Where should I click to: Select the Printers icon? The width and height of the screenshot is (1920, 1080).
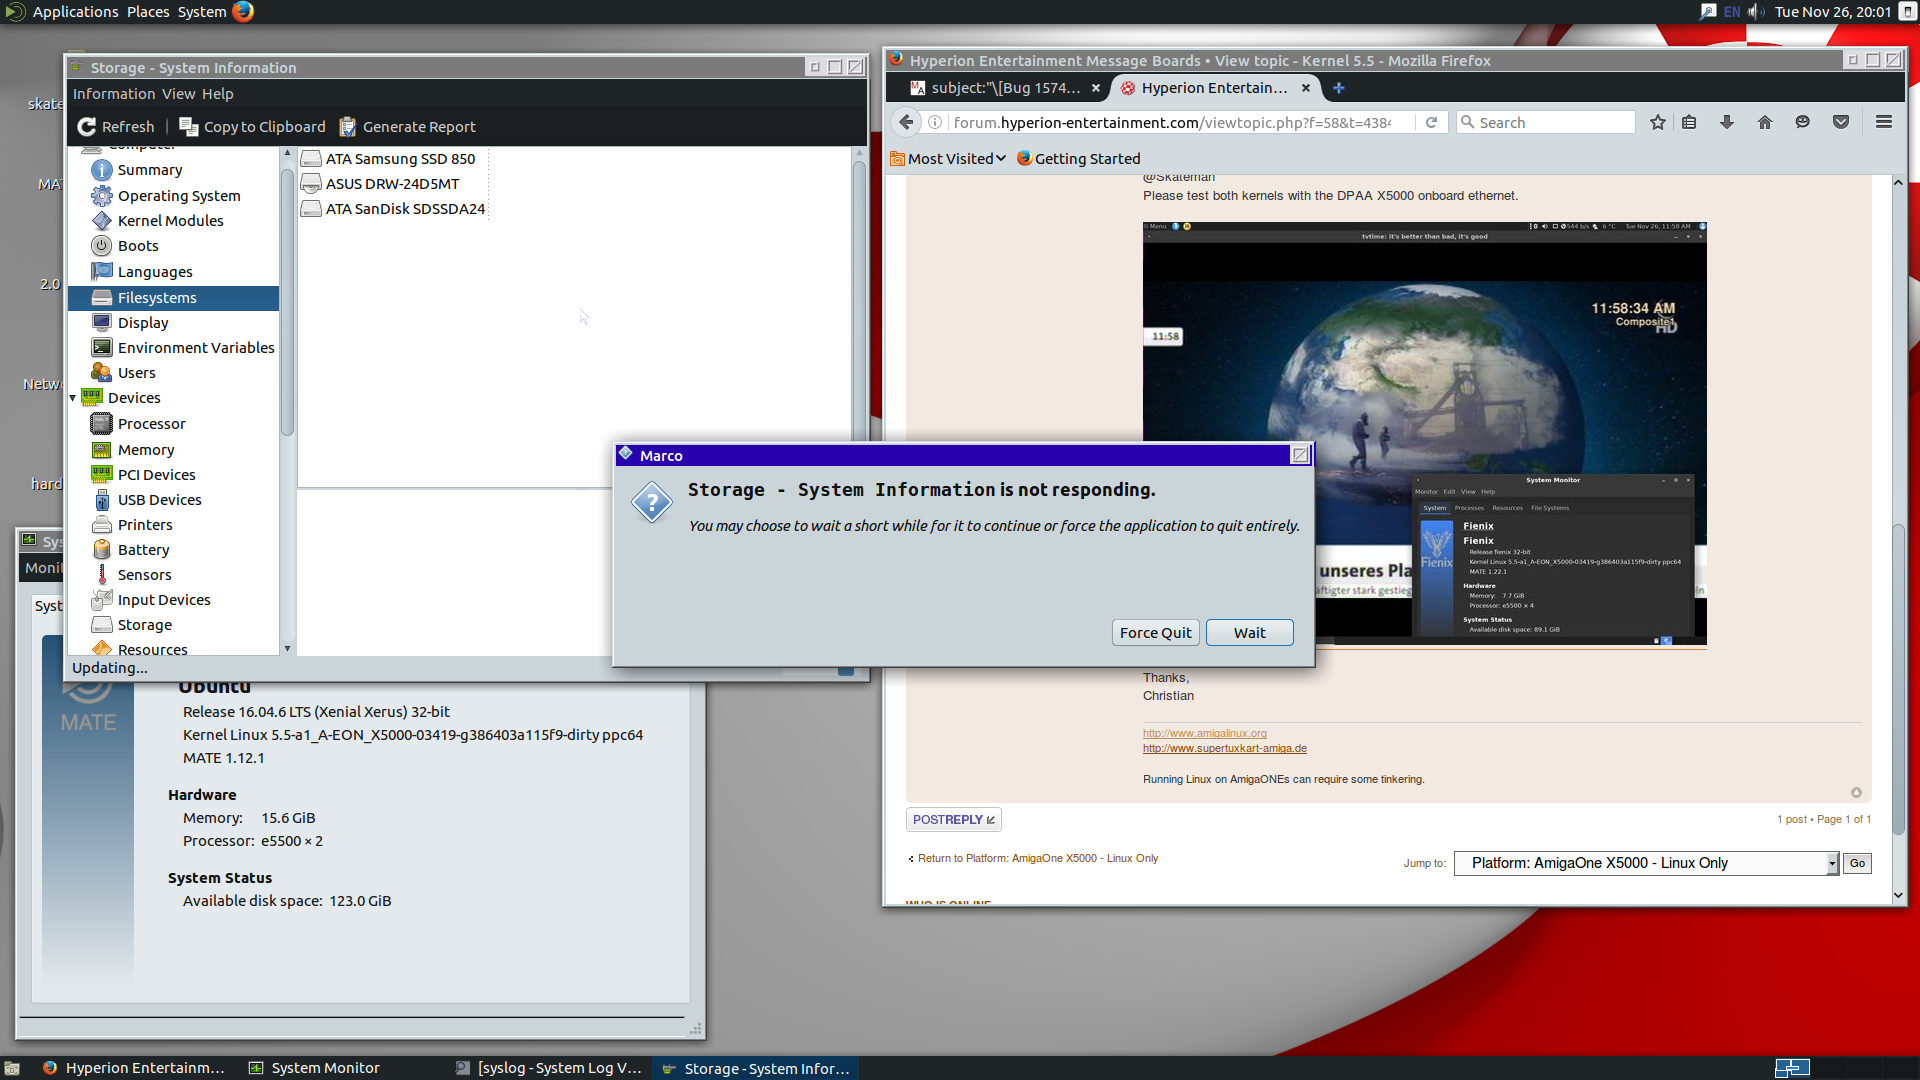click(x=101, y=525)
